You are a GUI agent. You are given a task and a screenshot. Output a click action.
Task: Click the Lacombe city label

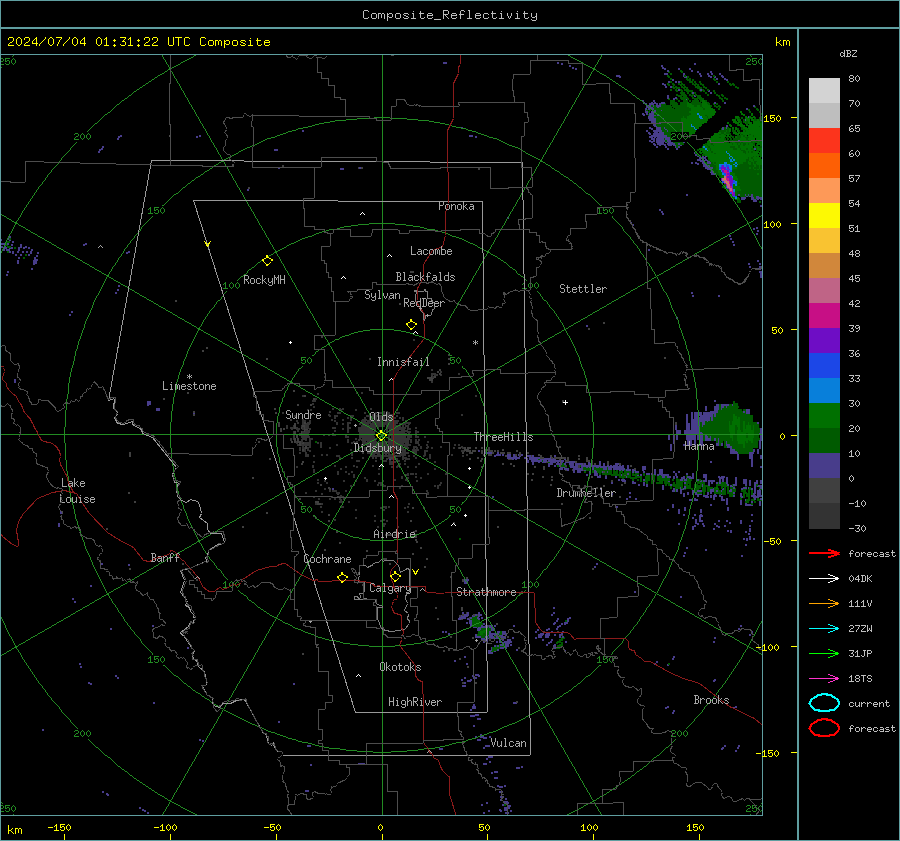click(x=431, y=251)
